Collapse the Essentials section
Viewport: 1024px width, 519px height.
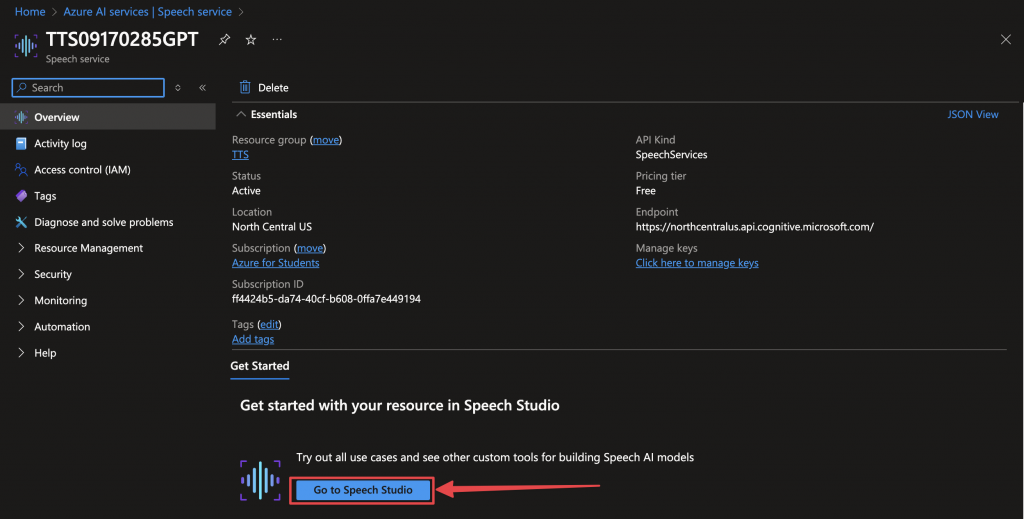coord(242,115)
